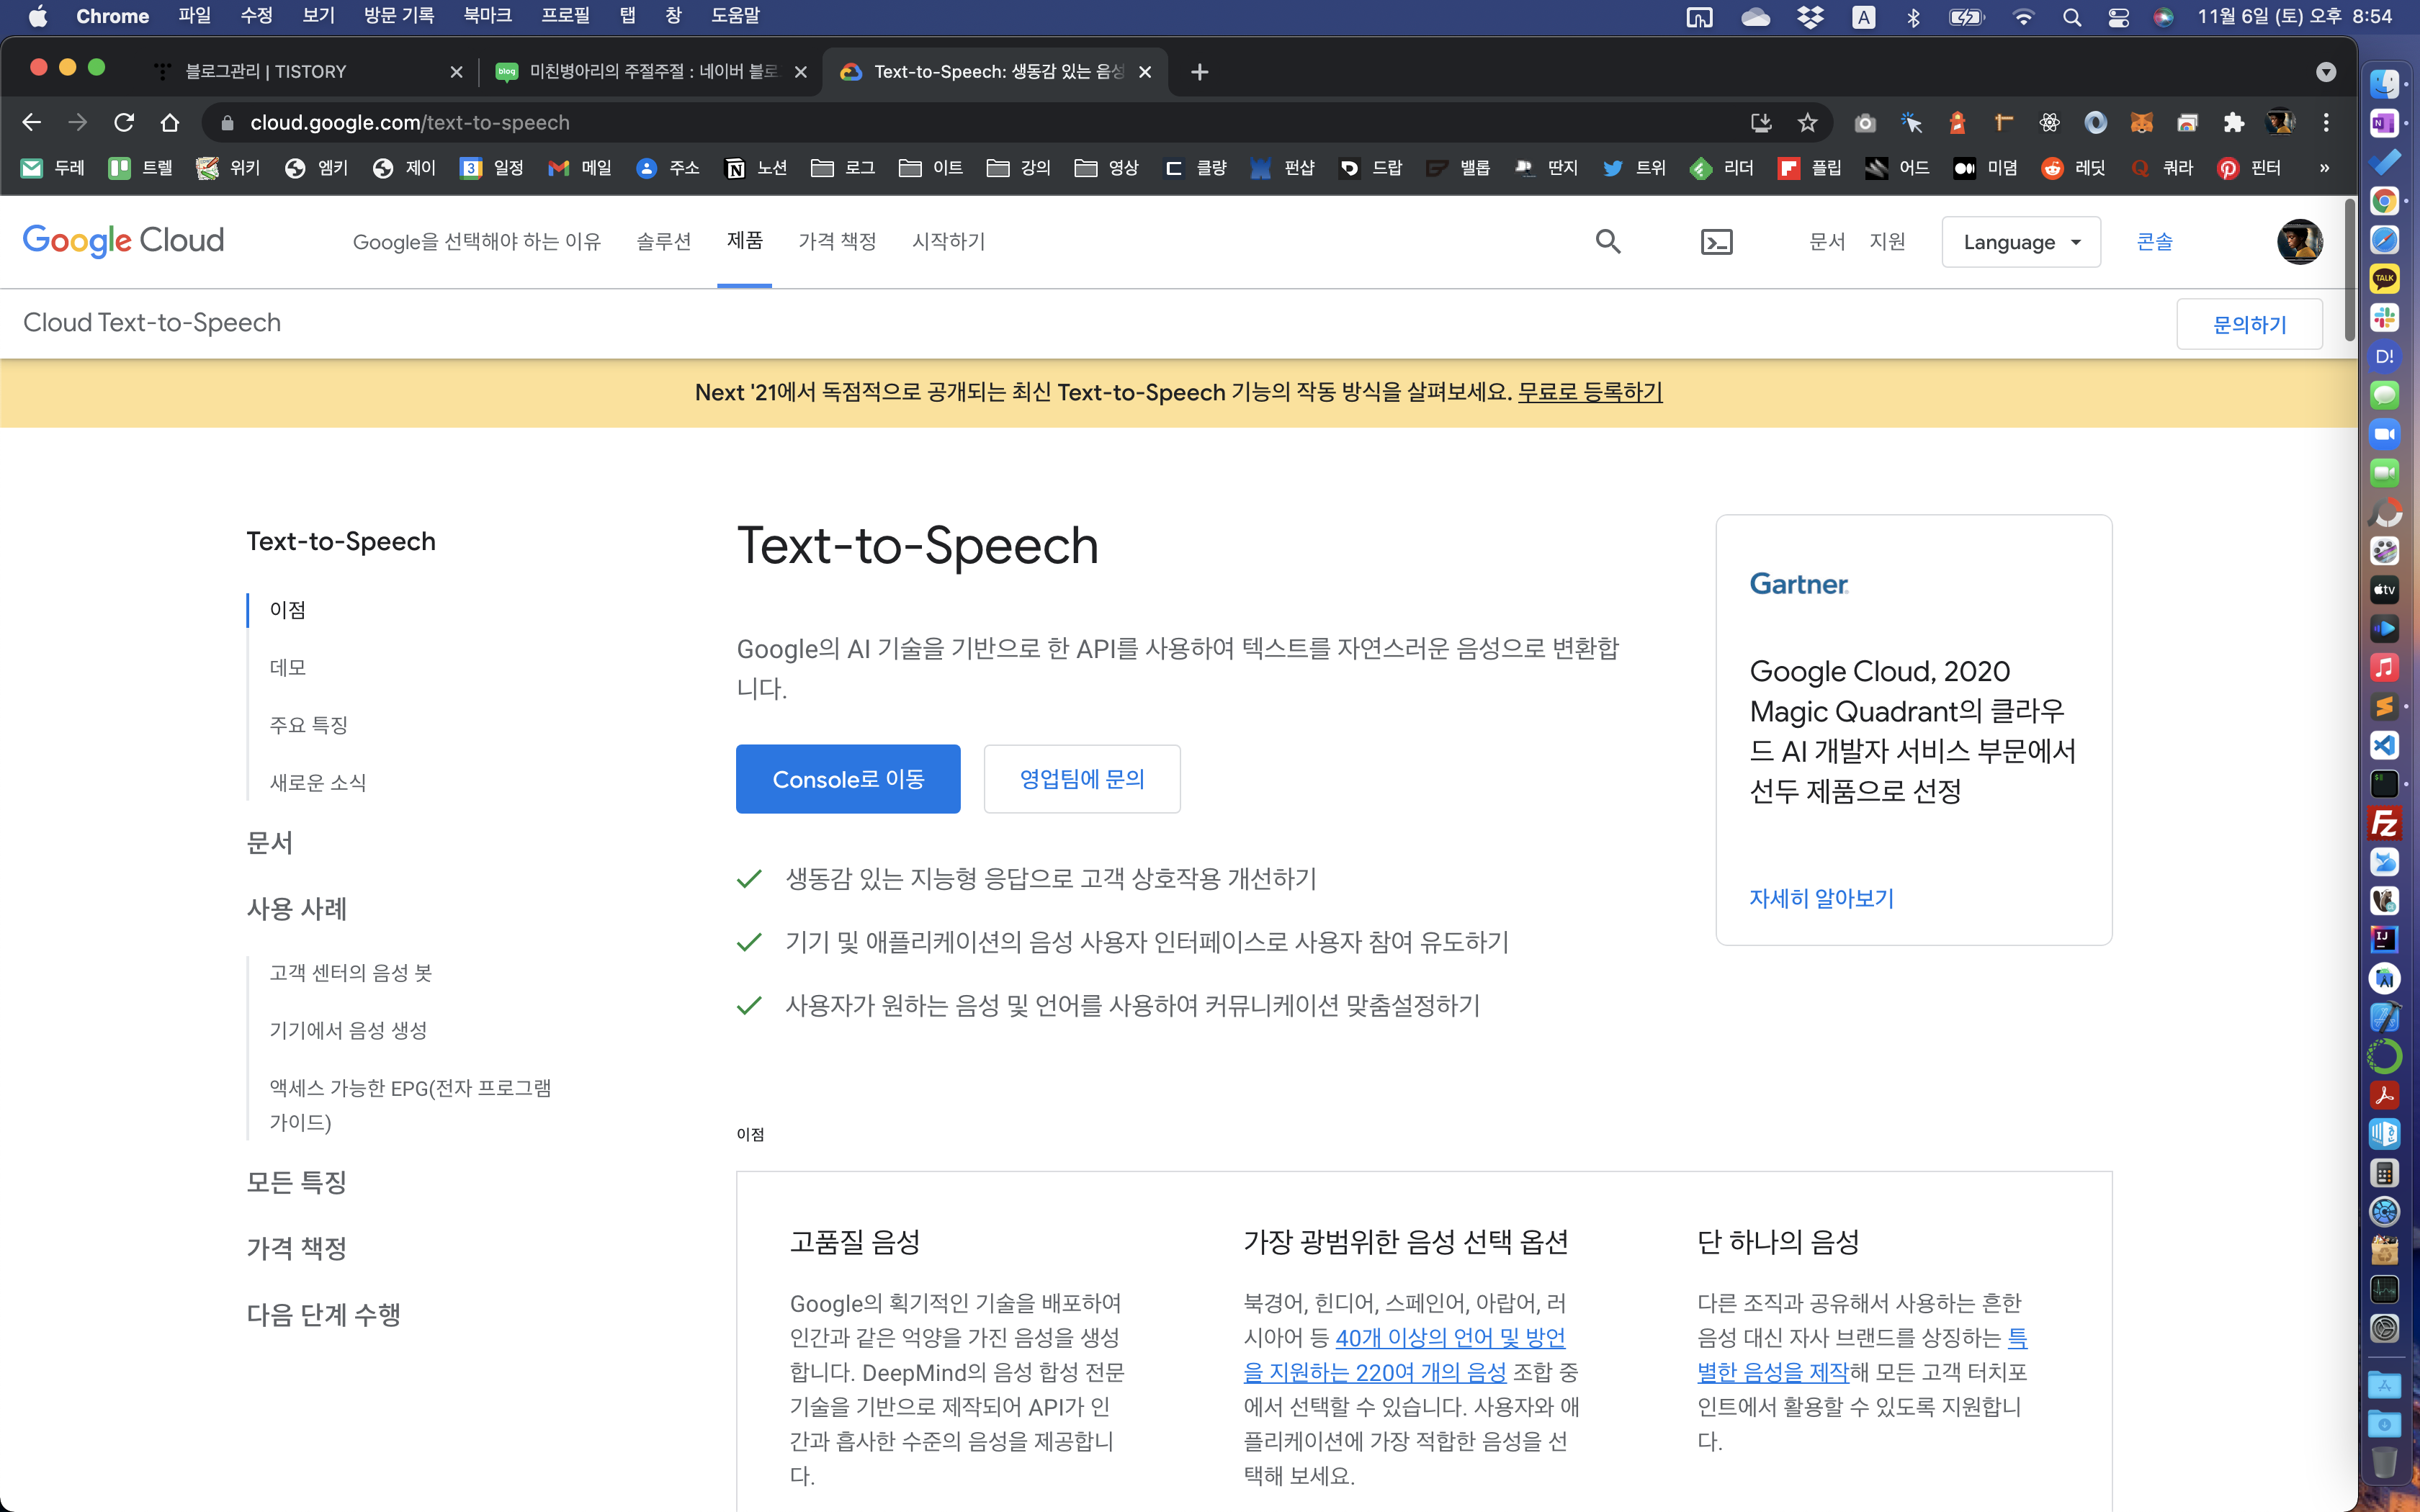Select the 제품 navigation tab
The height and width of the screenshot is (1512, 2420).
(x=744, y=241)
